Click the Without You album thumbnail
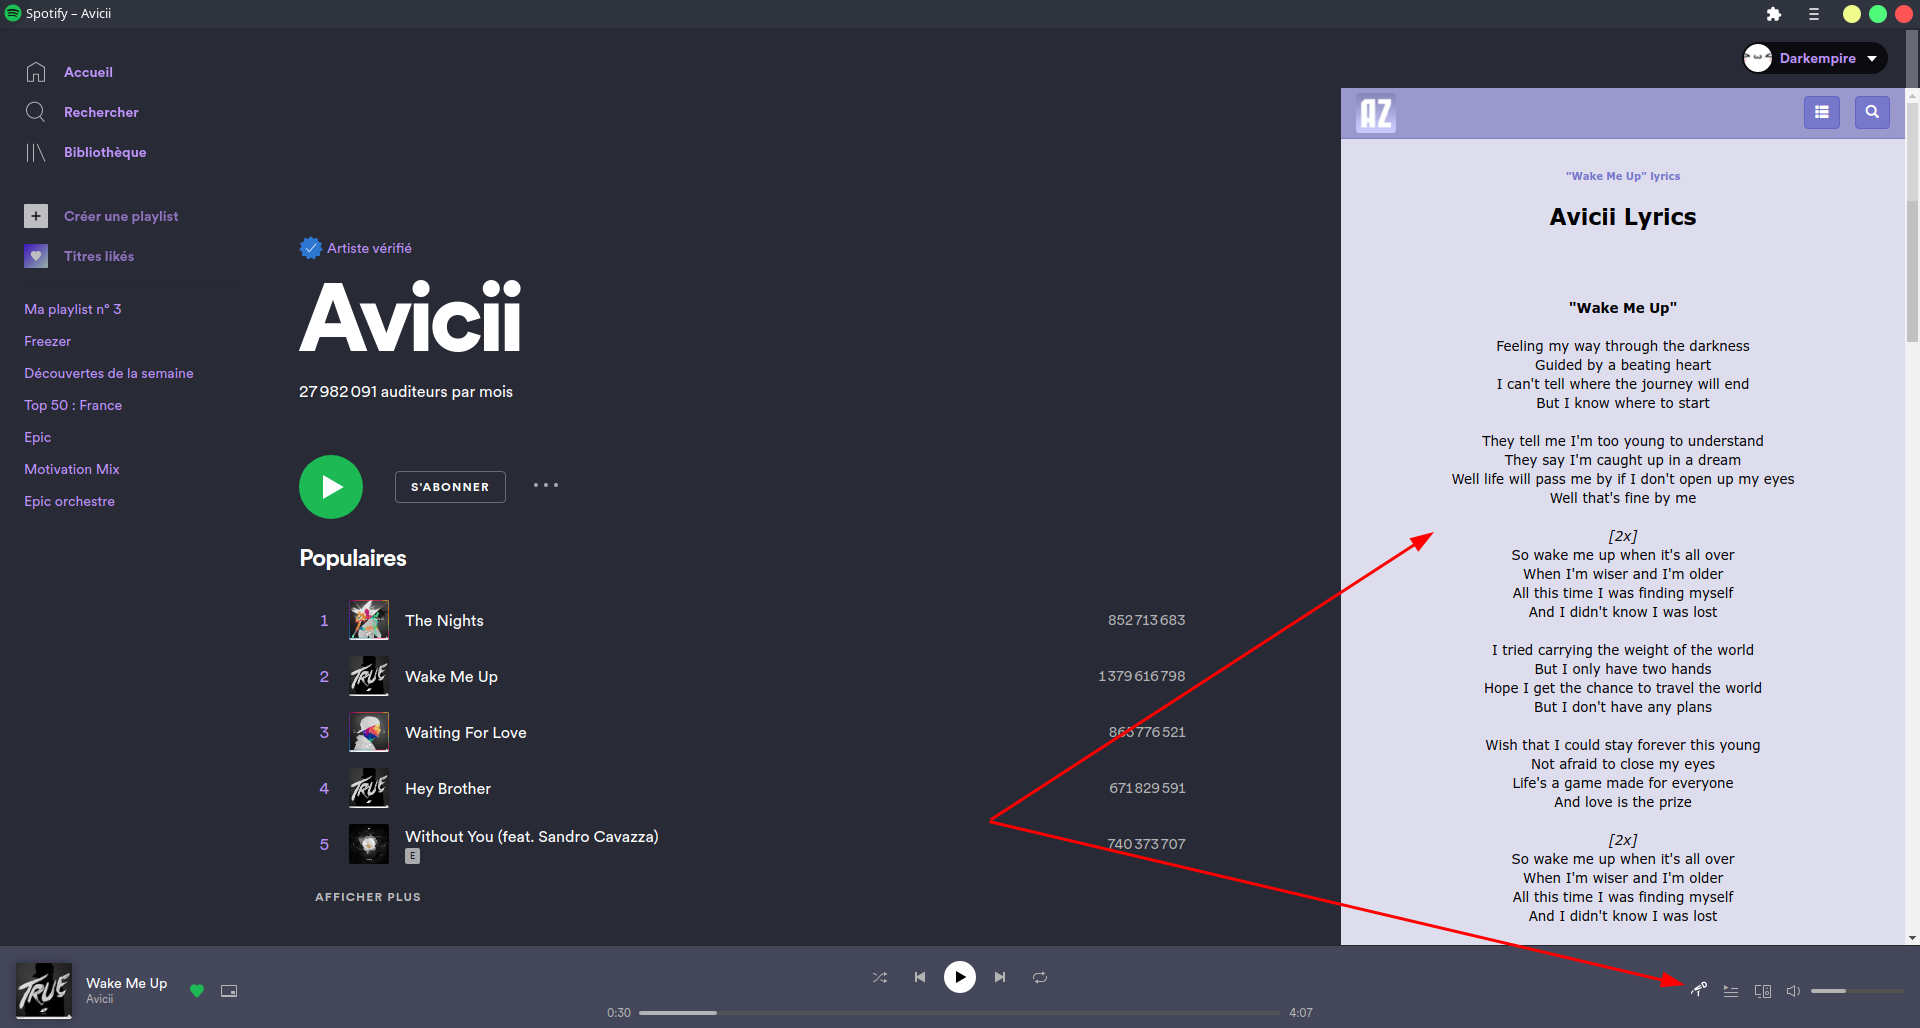 coord(369,844)
